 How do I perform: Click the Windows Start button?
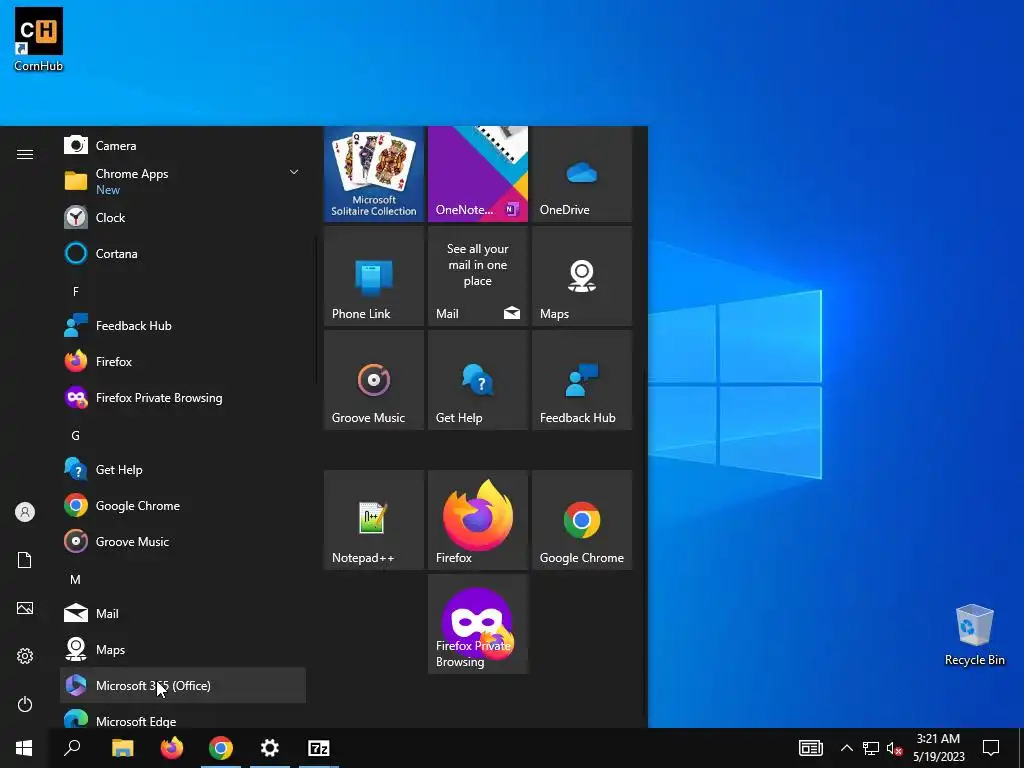click(24, 748)
